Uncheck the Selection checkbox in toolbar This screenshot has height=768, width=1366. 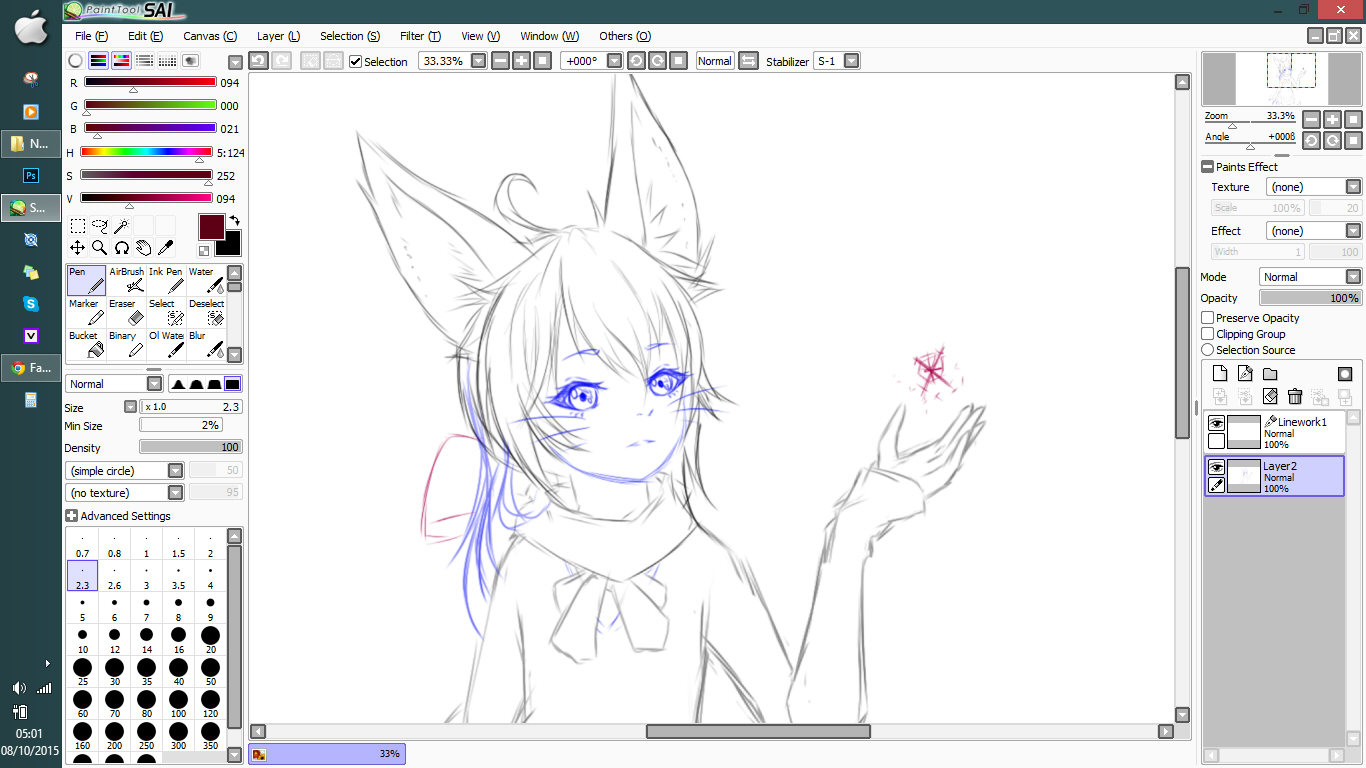[355, 61]
